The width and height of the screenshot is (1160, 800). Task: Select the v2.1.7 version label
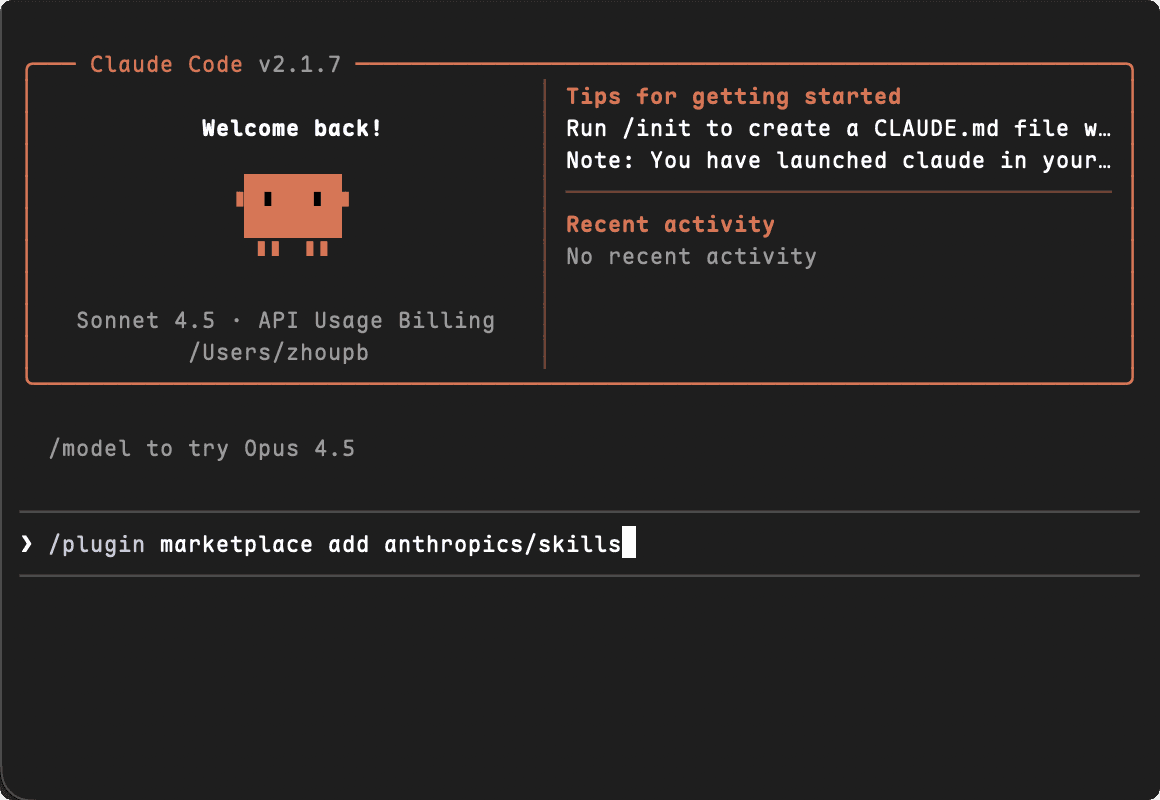coord(300,65)
